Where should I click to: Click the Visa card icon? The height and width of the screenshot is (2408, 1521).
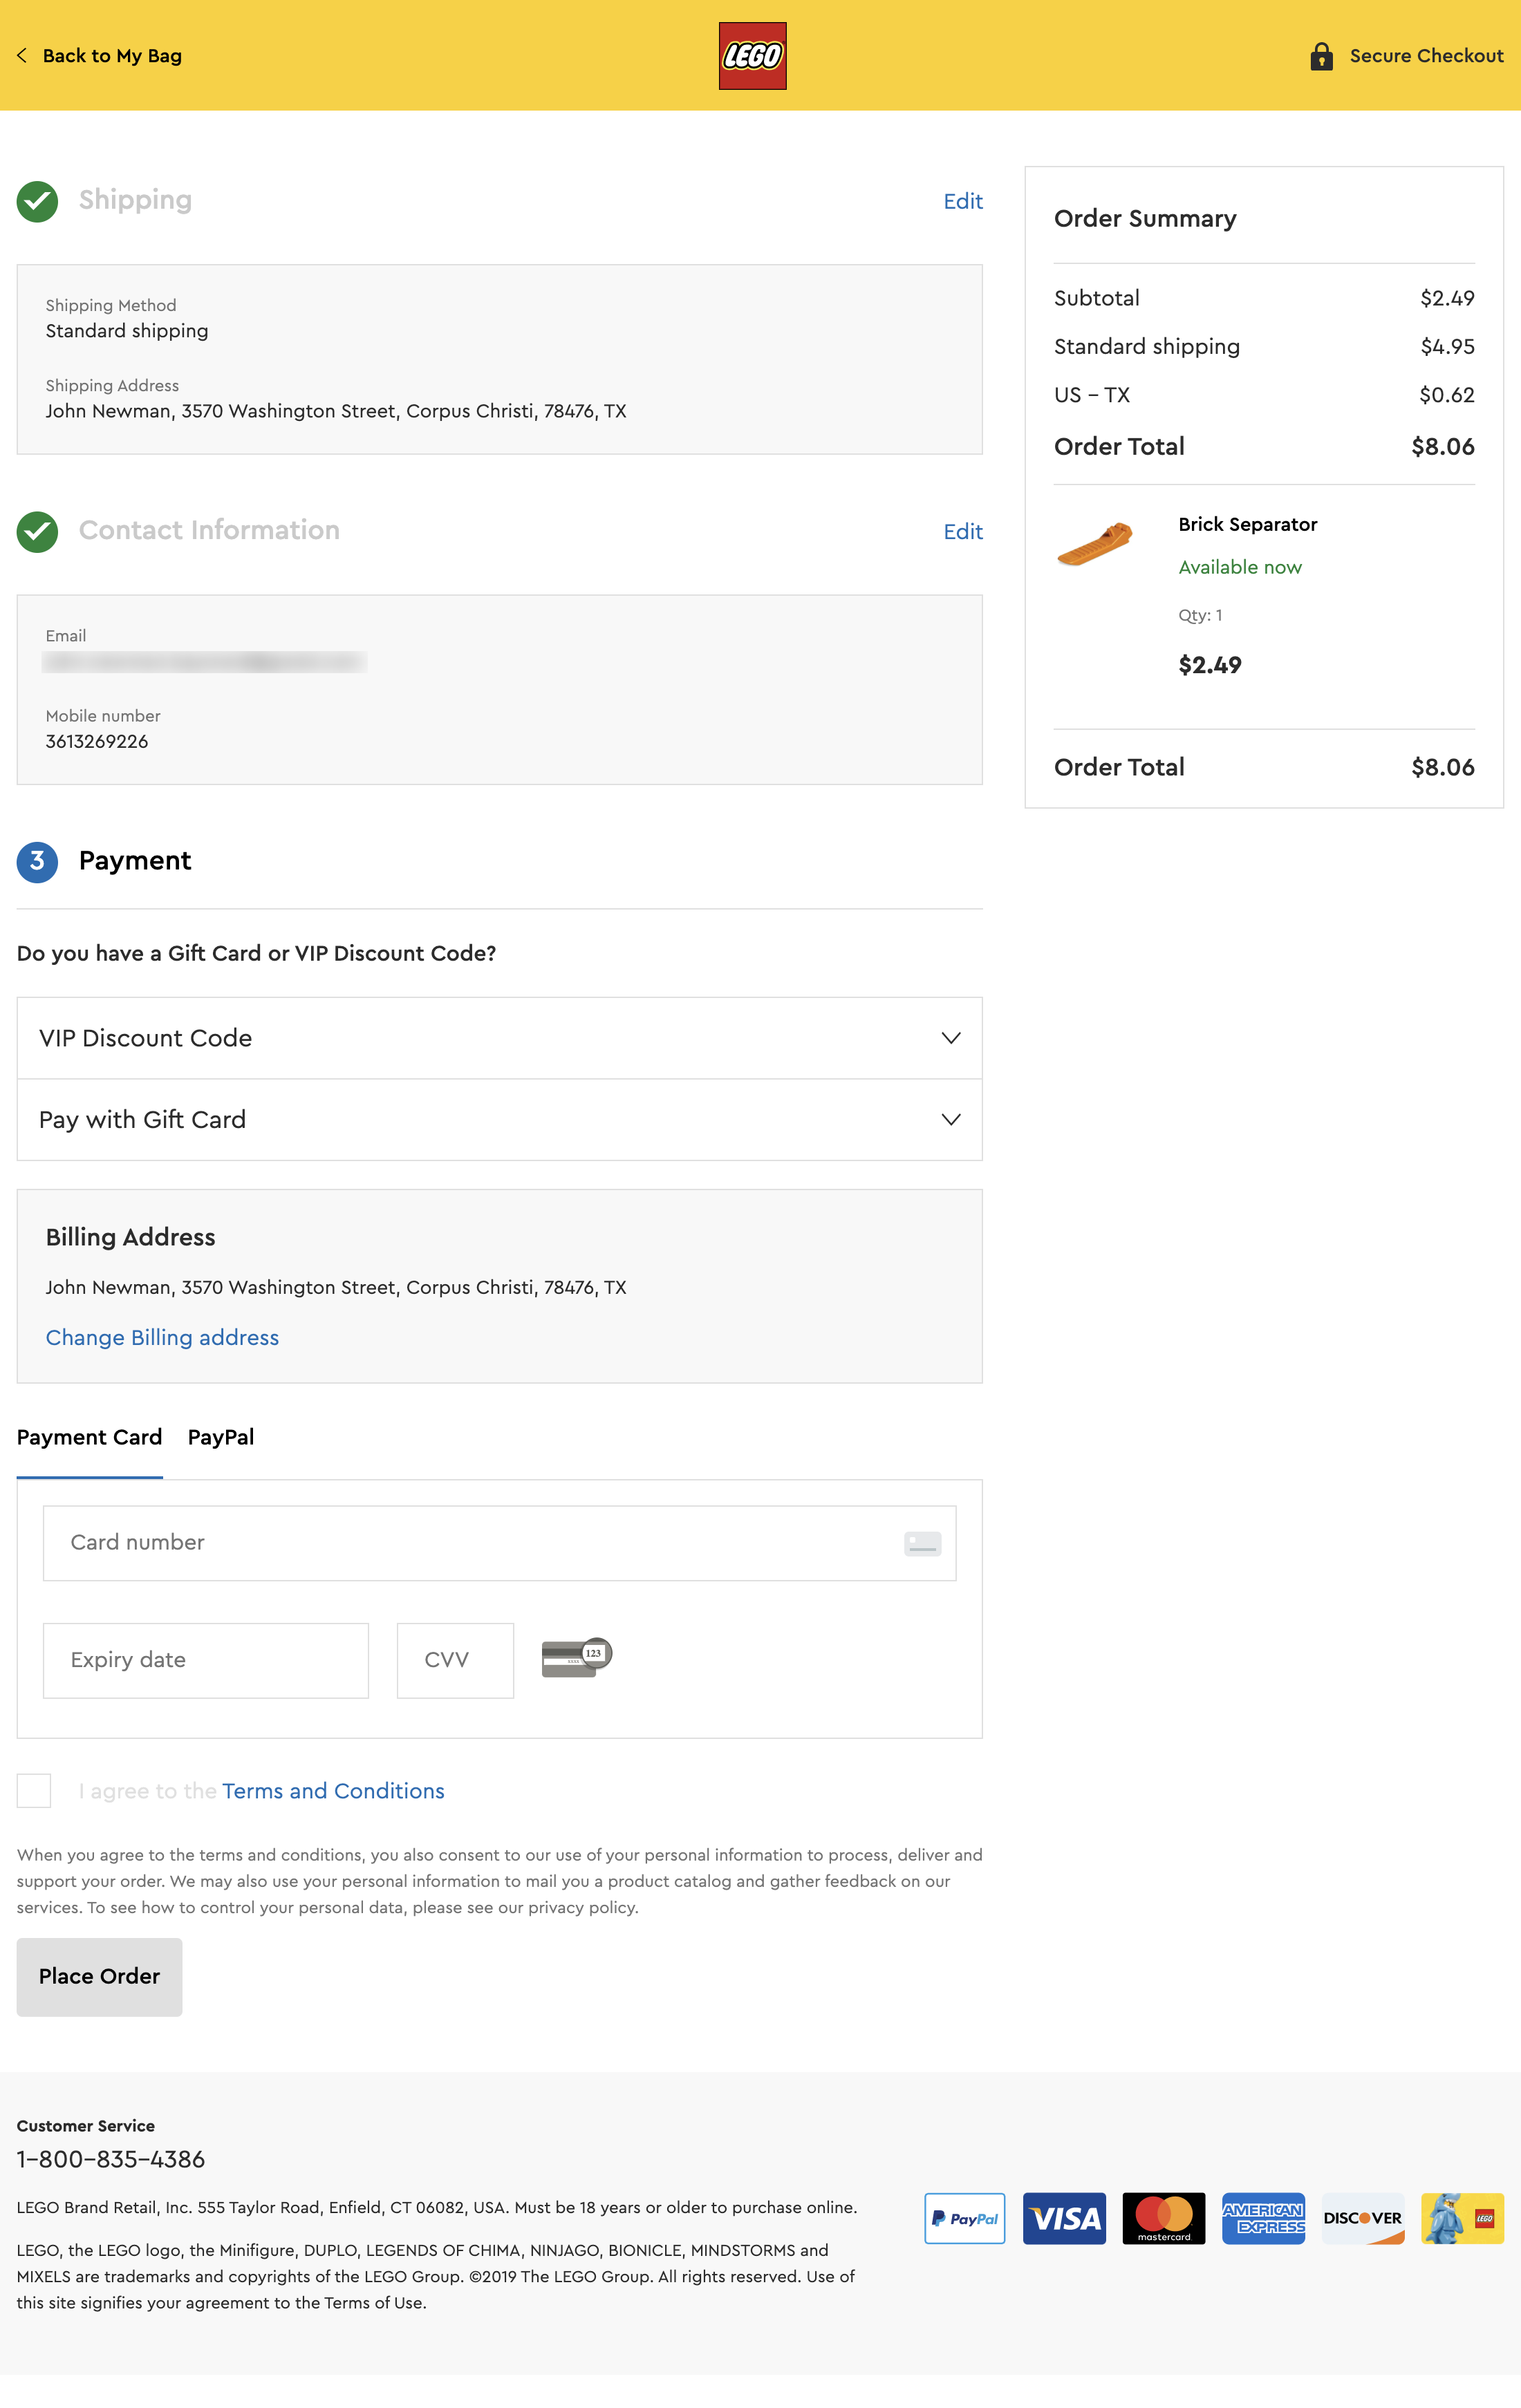(1063, 2218)
